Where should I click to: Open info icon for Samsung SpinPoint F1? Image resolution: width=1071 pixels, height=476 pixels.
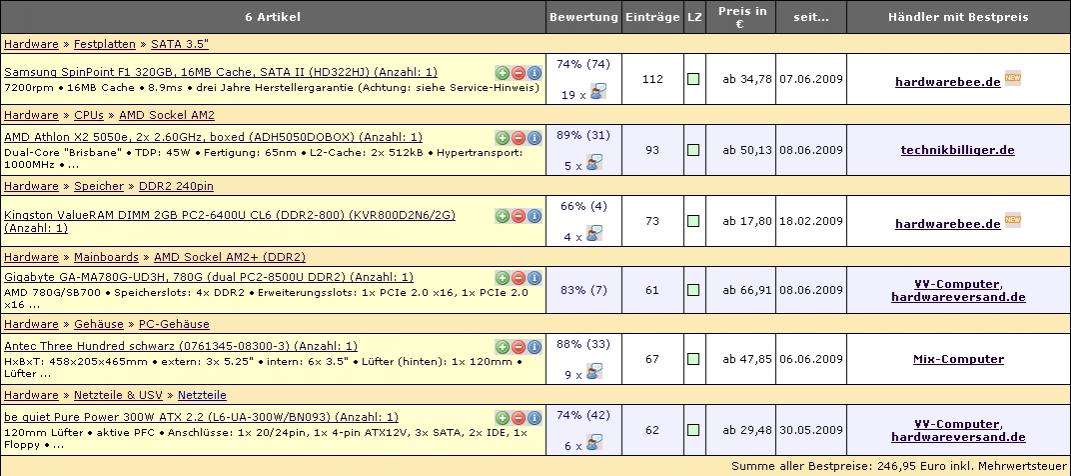click(534, 72)
